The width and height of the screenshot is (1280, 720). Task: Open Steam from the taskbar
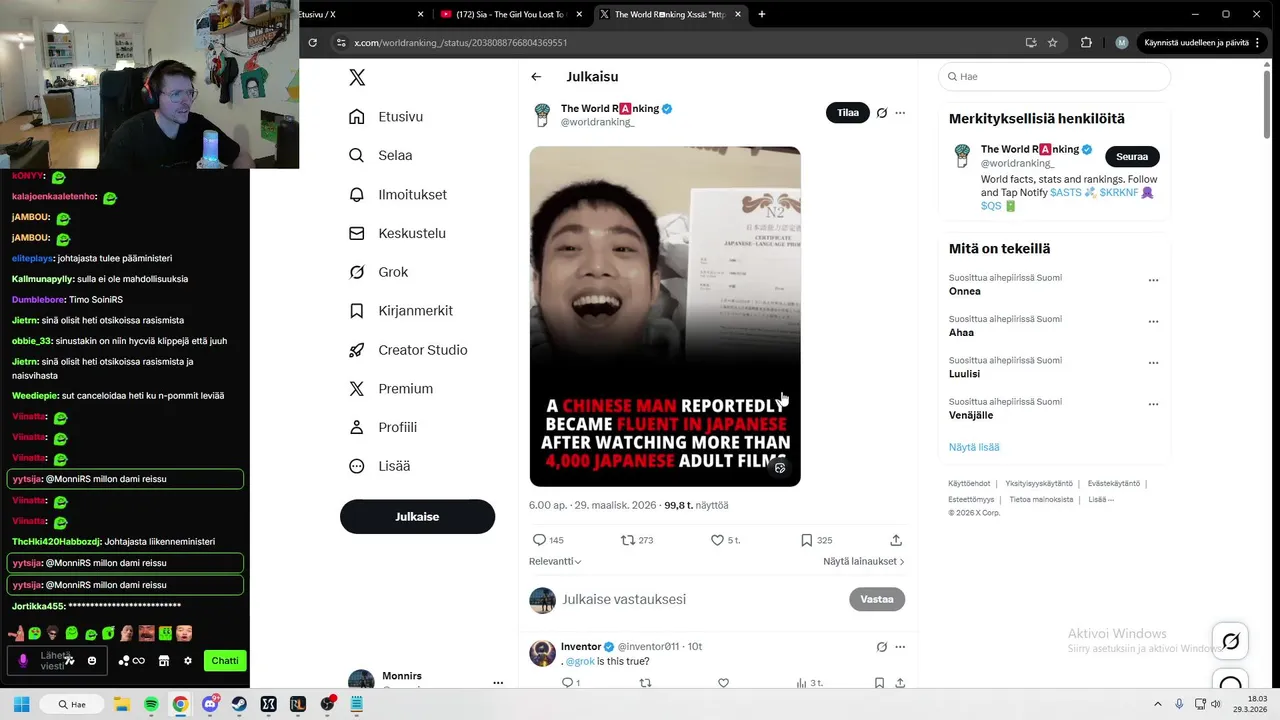click(239, 704)
